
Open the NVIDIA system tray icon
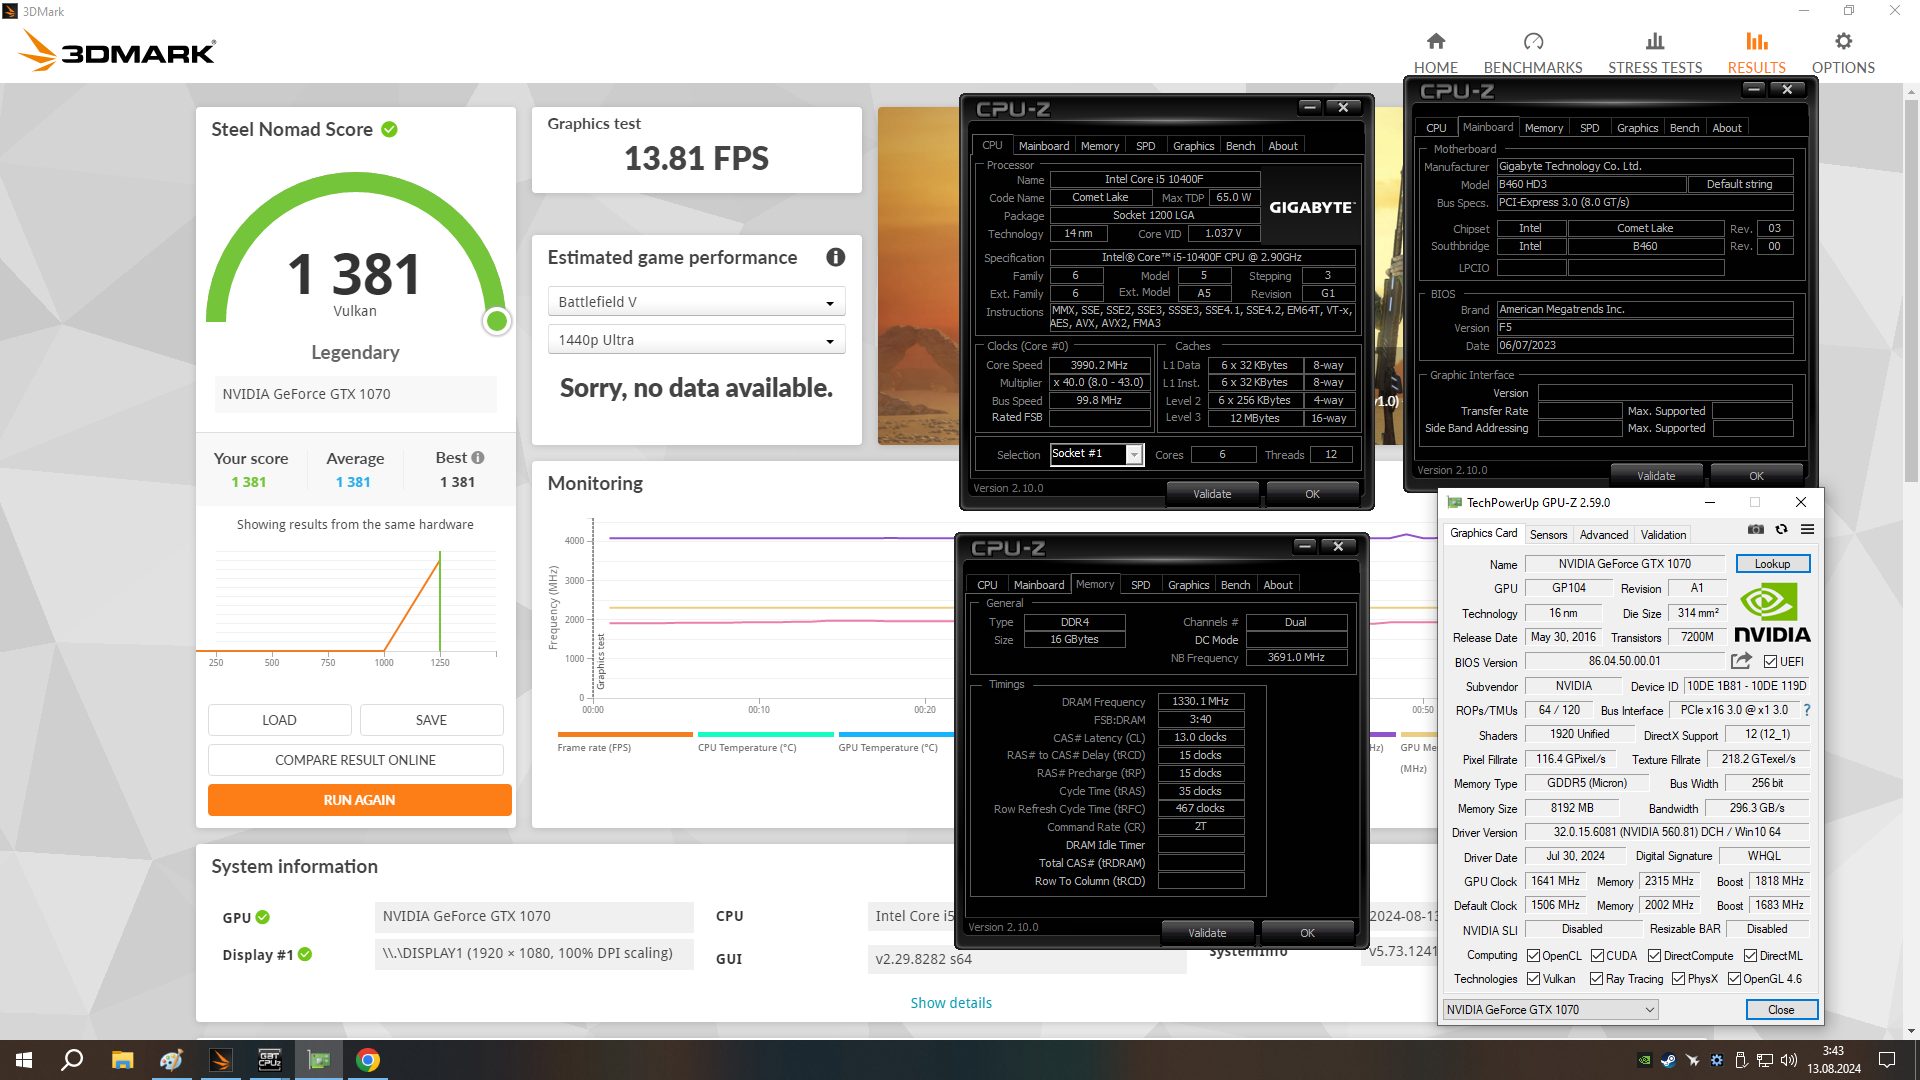tap(1644, 1060)
